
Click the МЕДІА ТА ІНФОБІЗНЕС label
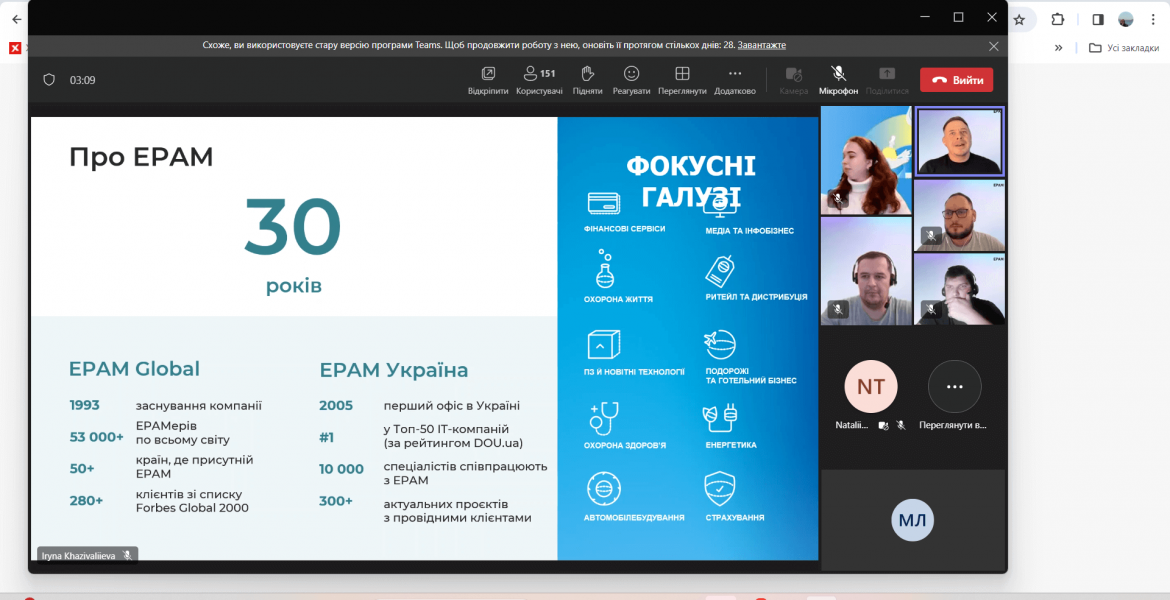click(x=749, y=231)
